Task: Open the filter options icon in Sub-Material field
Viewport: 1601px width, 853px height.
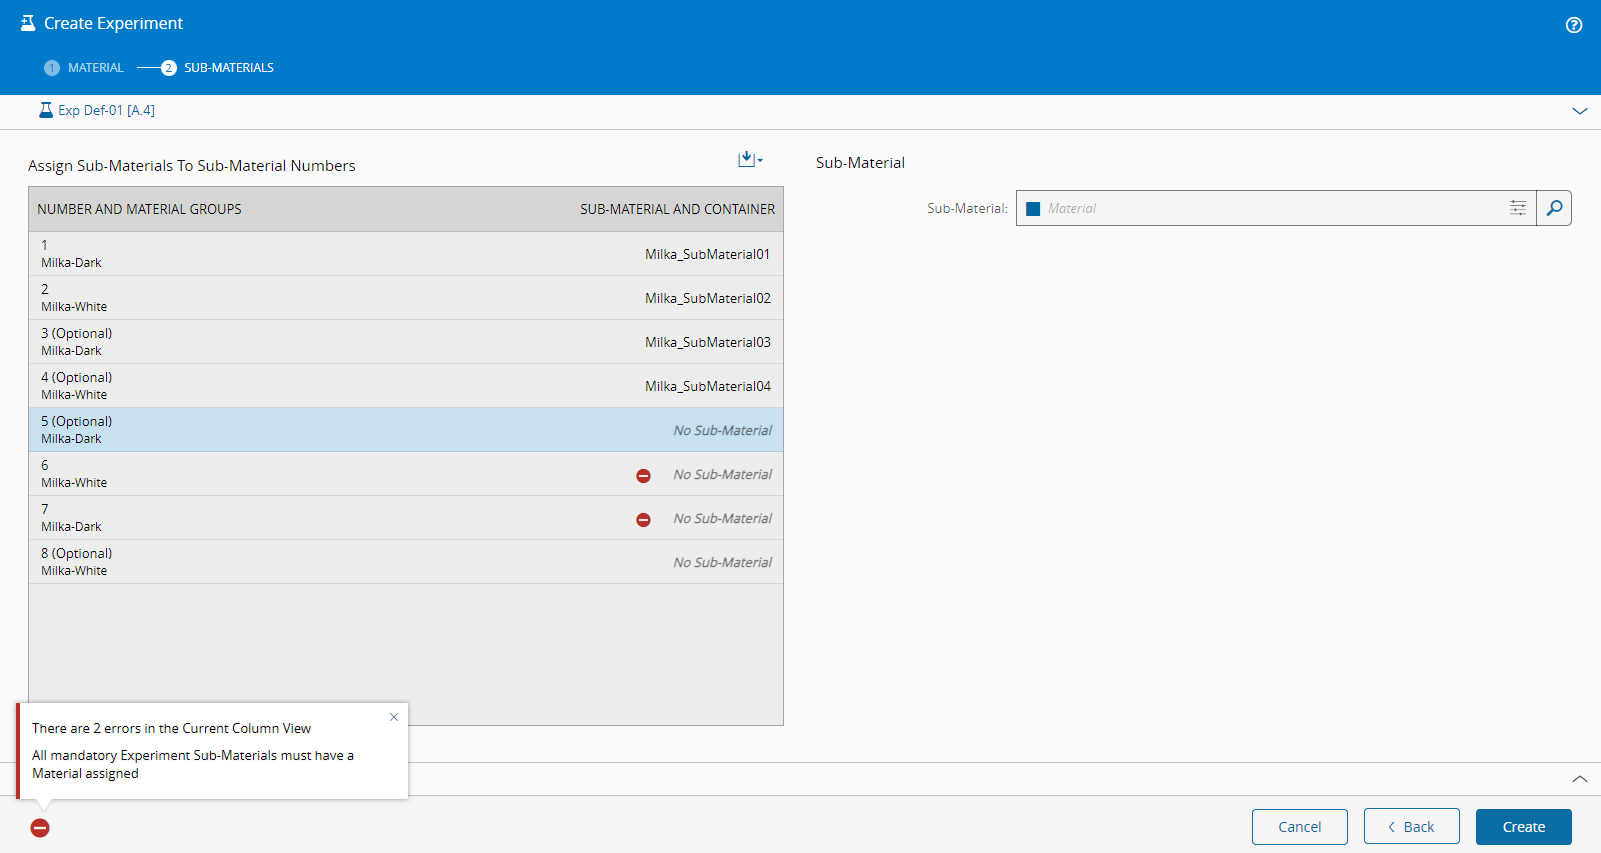Action: [x=1517, y=208]
